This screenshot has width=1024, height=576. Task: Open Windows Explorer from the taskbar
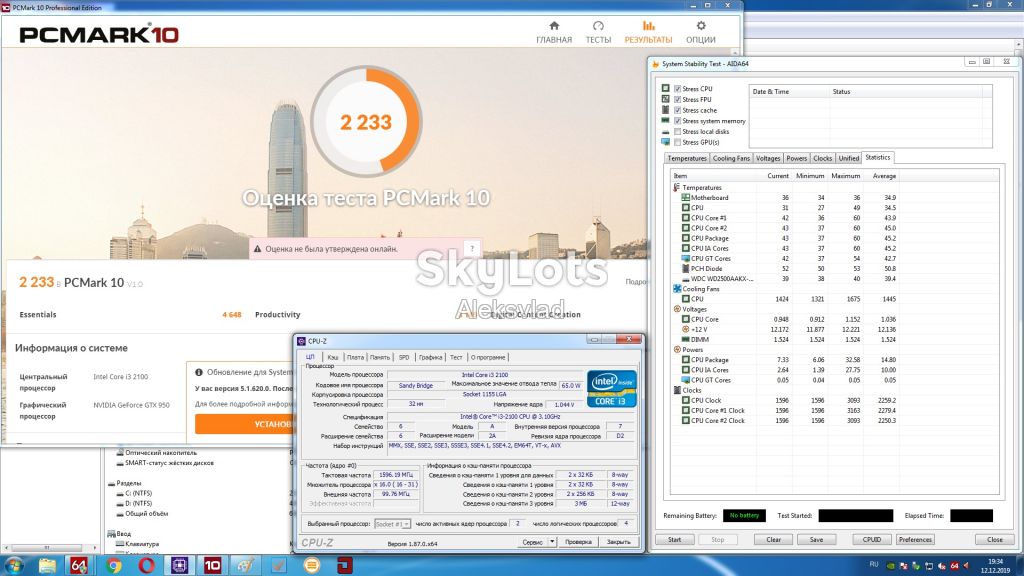coord(47,566)
